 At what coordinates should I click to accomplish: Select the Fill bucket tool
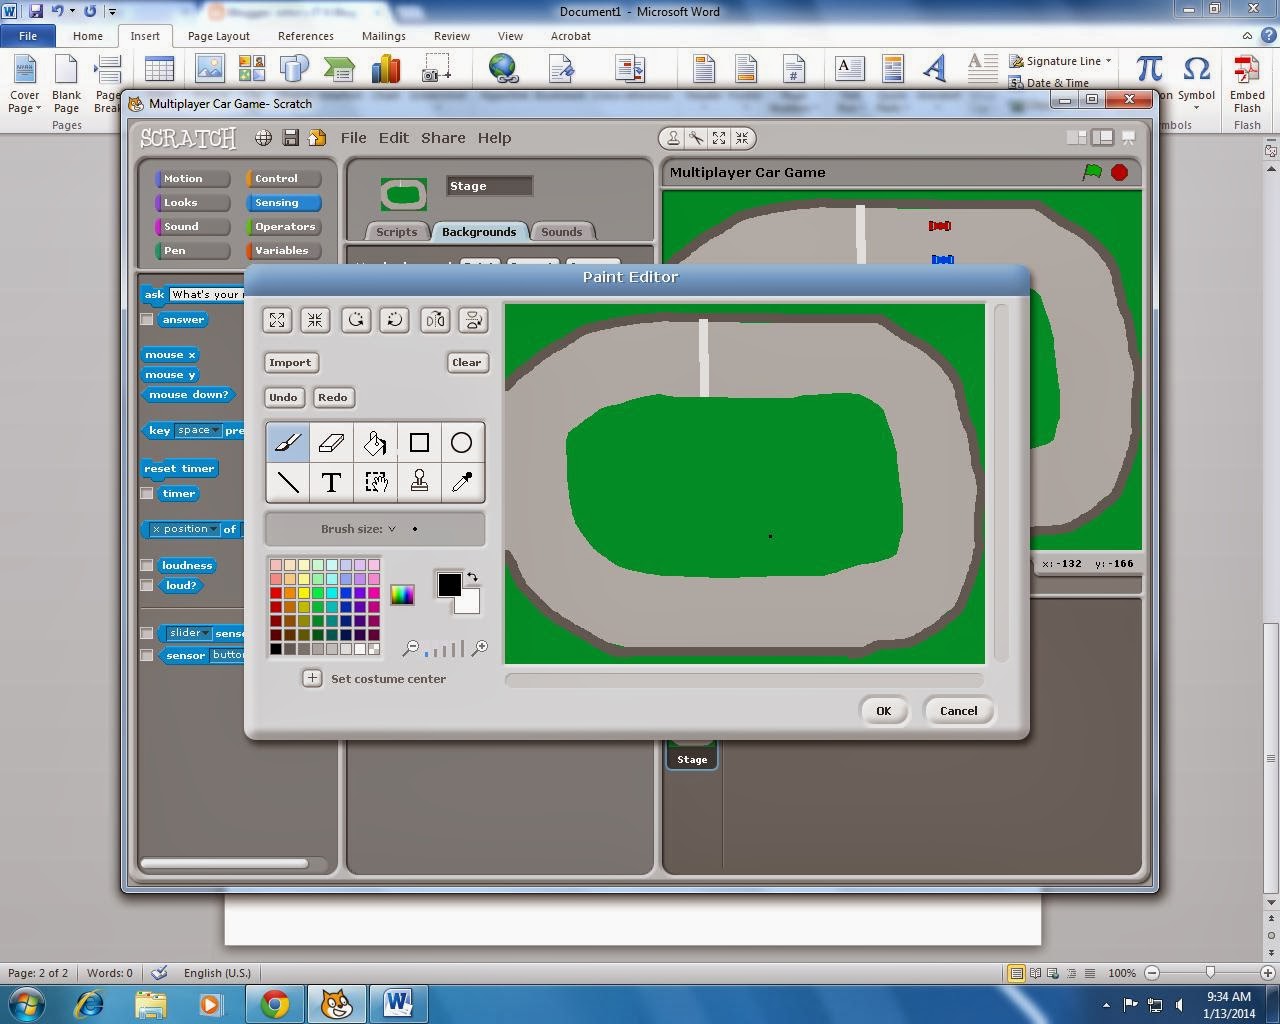pos(375,442)
